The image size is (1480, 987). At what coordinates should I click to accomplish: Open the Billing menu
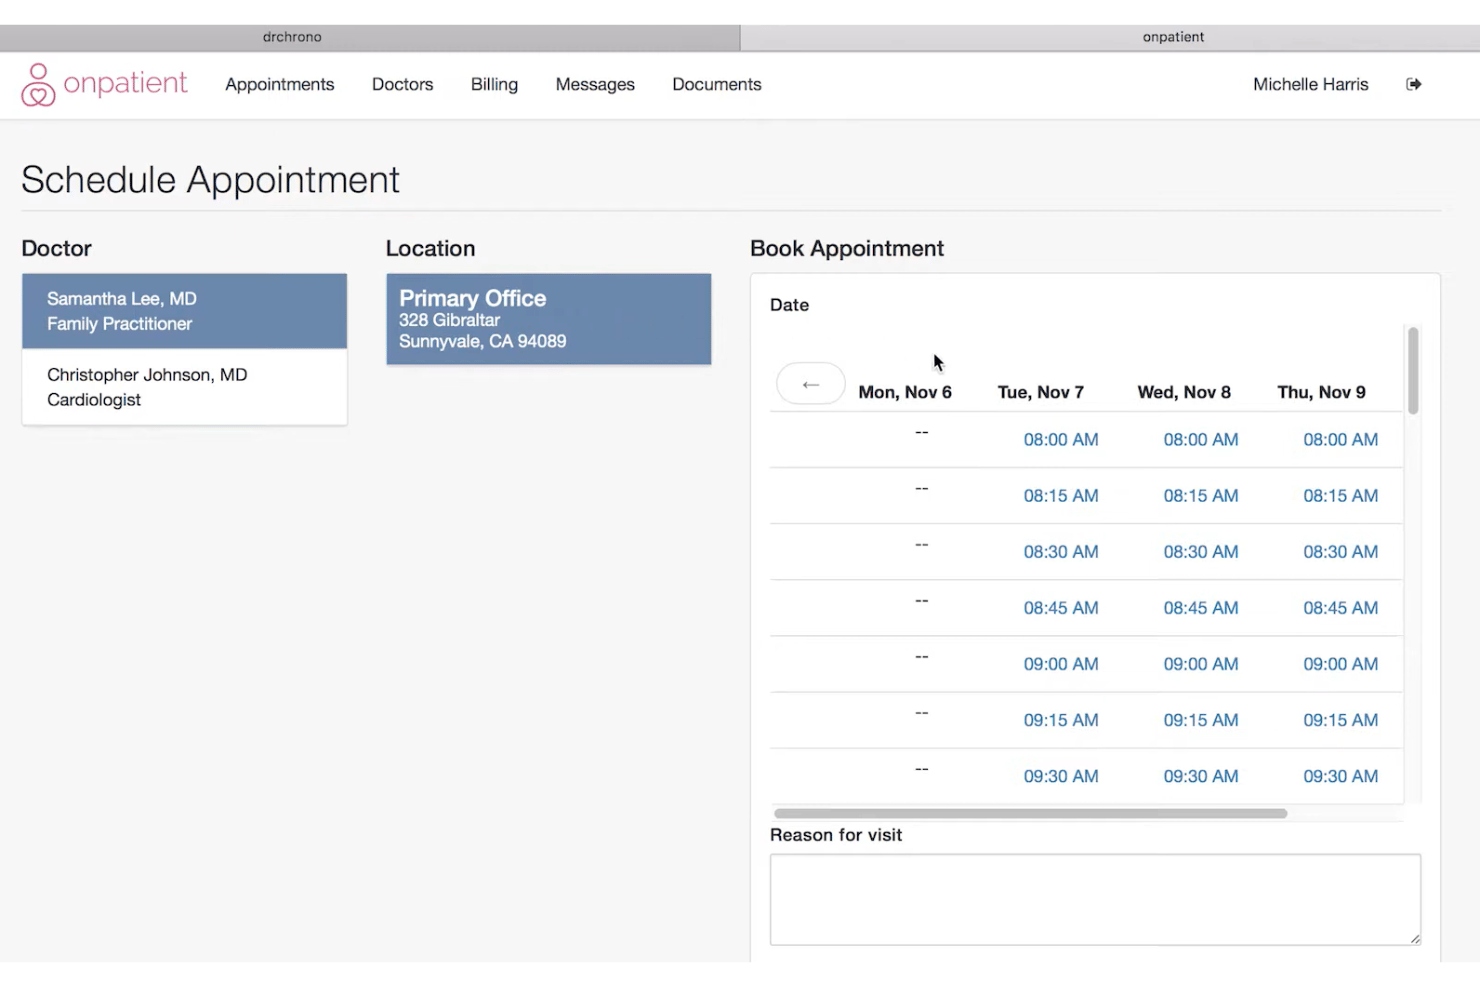[495, 85]
